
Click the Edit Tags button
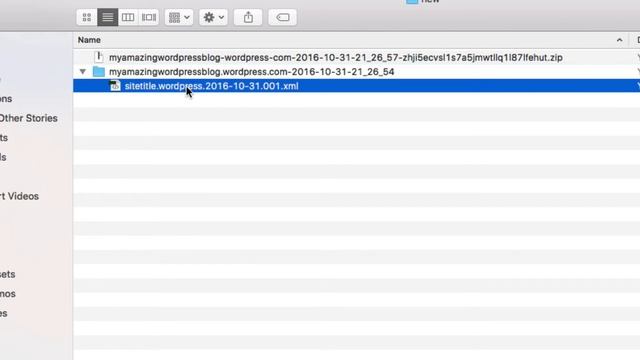[x=282, y=18]
